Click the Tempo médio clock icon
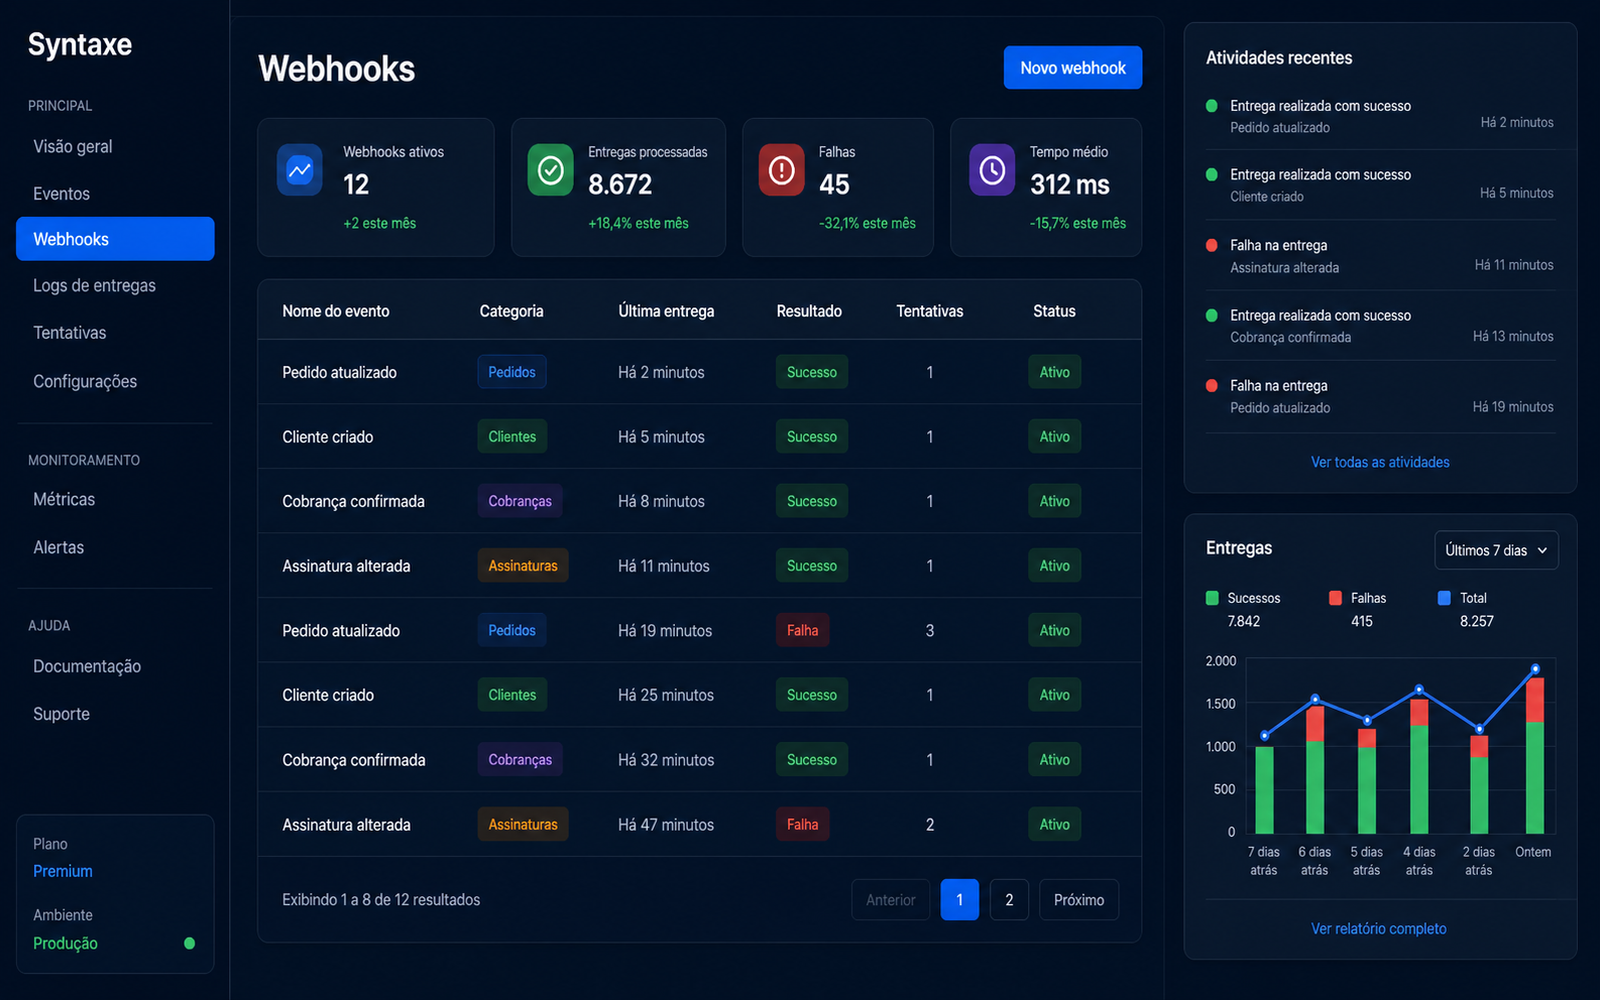The image size is (1600, 1000). pos(992,170)
